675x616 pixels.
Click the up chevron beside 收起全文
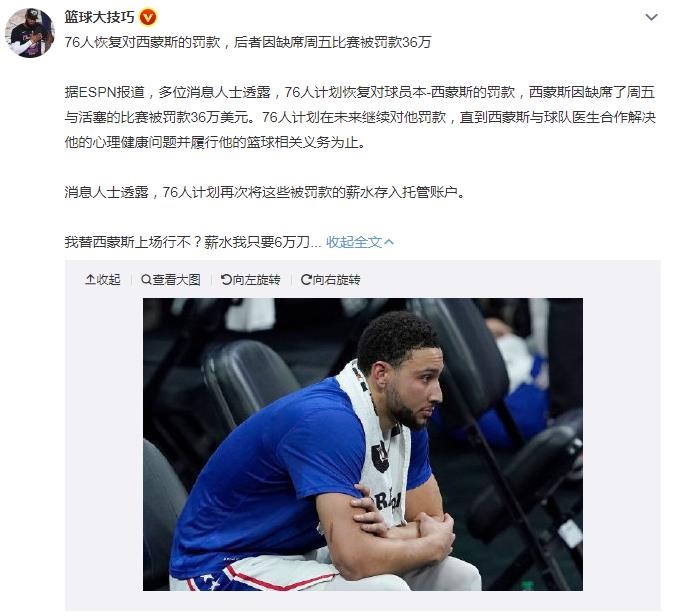click(x=389, y=242)
